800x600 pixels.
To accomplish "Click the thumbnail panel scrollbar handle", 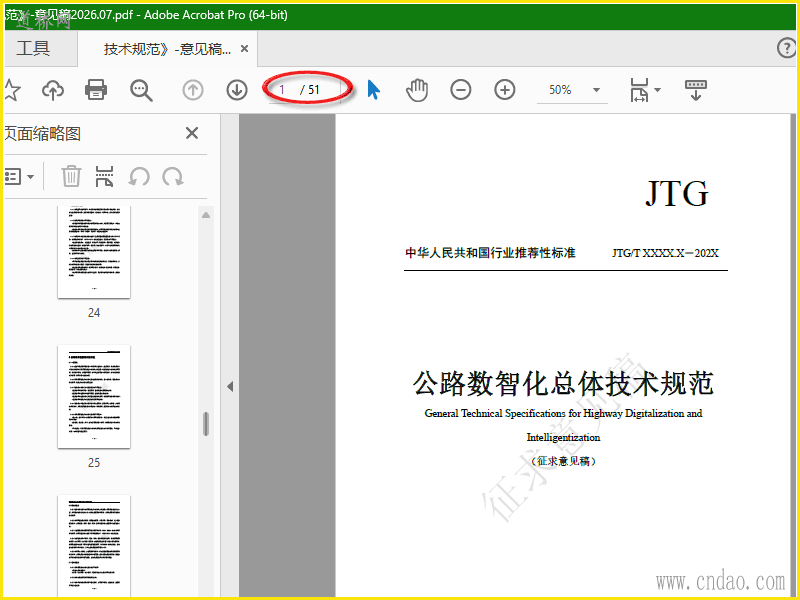I will [x=206, y=423].
